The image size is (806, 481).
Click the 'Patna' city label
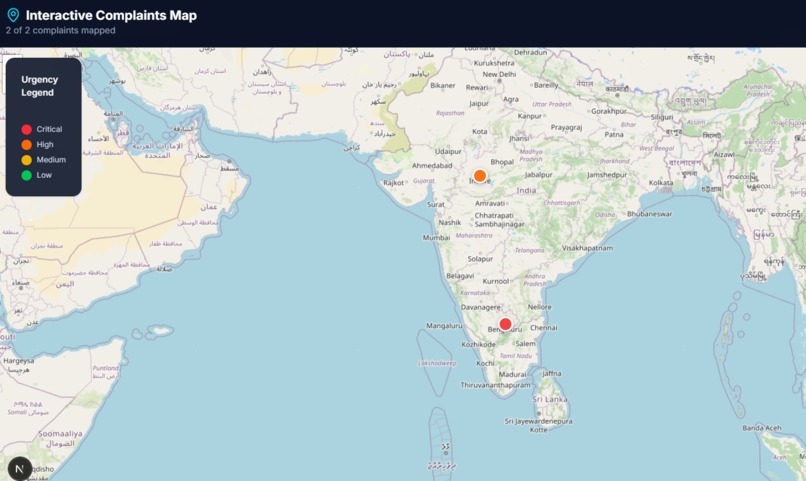tap(614, 134)
